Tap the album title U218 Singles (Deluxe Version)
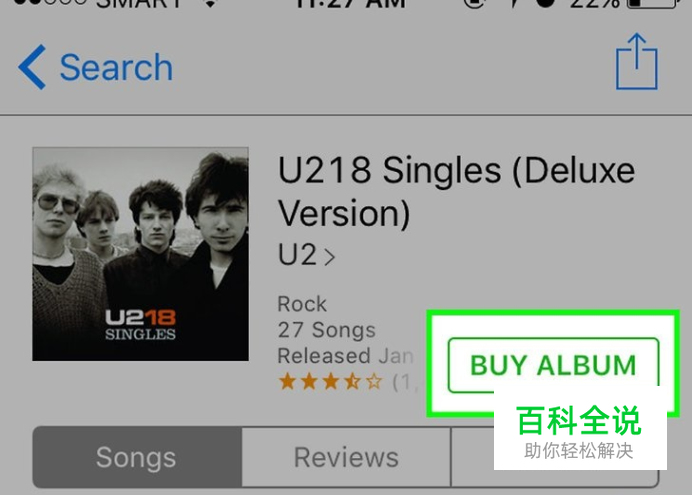 coord(456,191)
